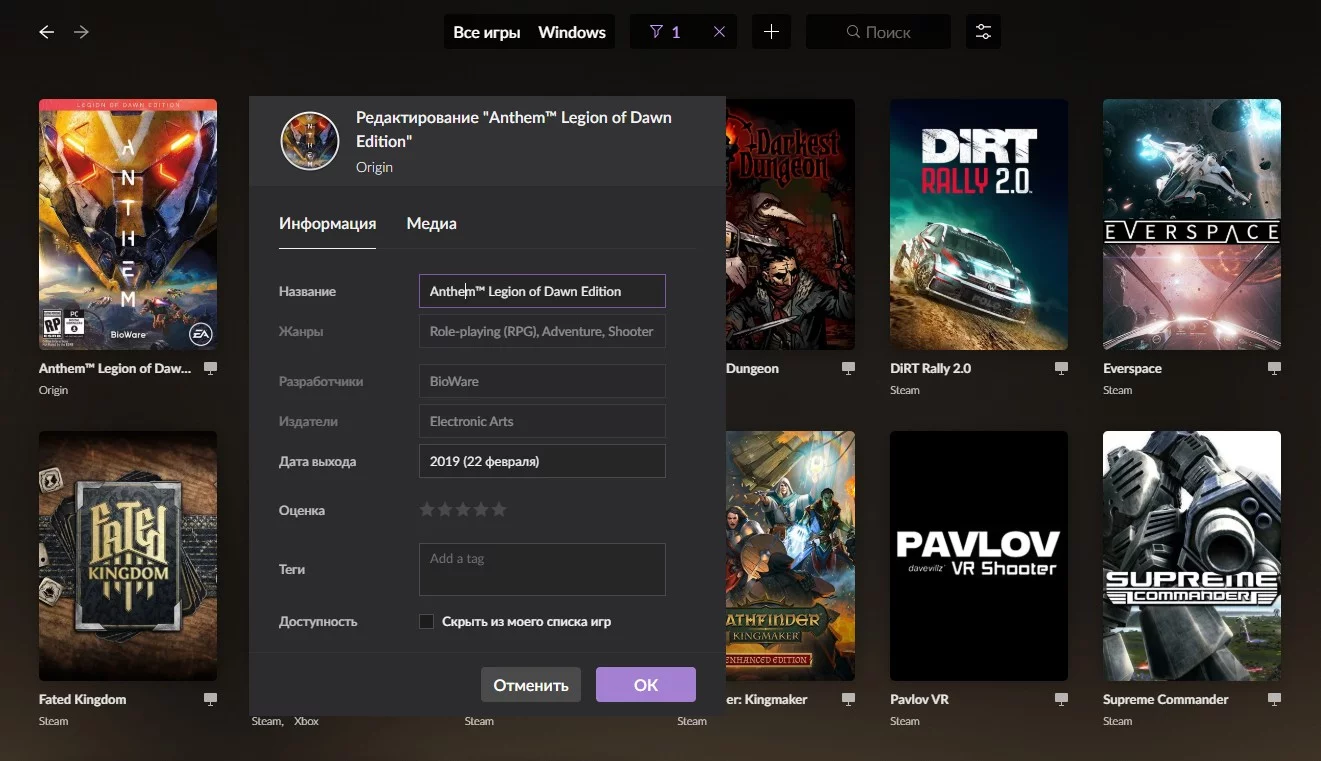The width and height of the screenshot is (1321, 761).
Task: Open the Pavlov VR cover
Action: (x=979, y=556)
